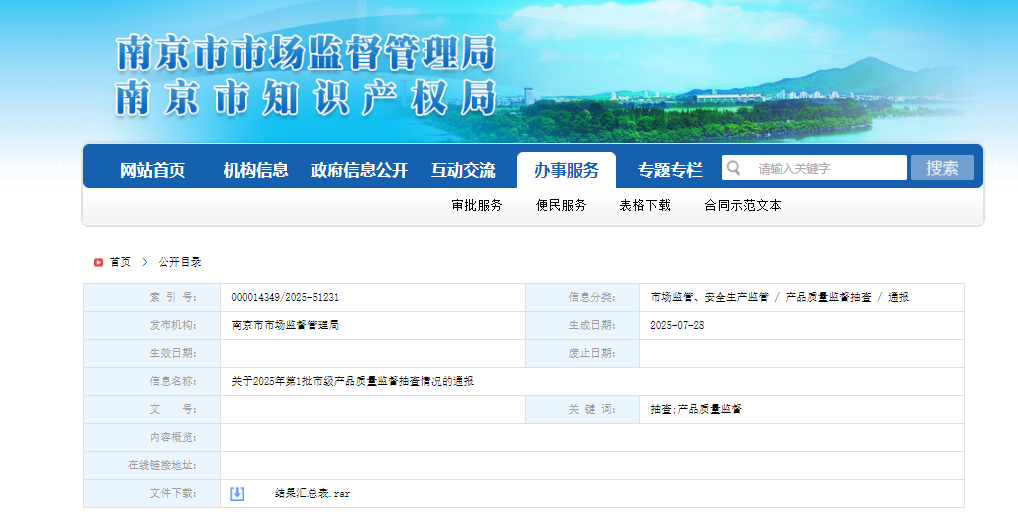Click the 搜索 button

tap(942, 168)
